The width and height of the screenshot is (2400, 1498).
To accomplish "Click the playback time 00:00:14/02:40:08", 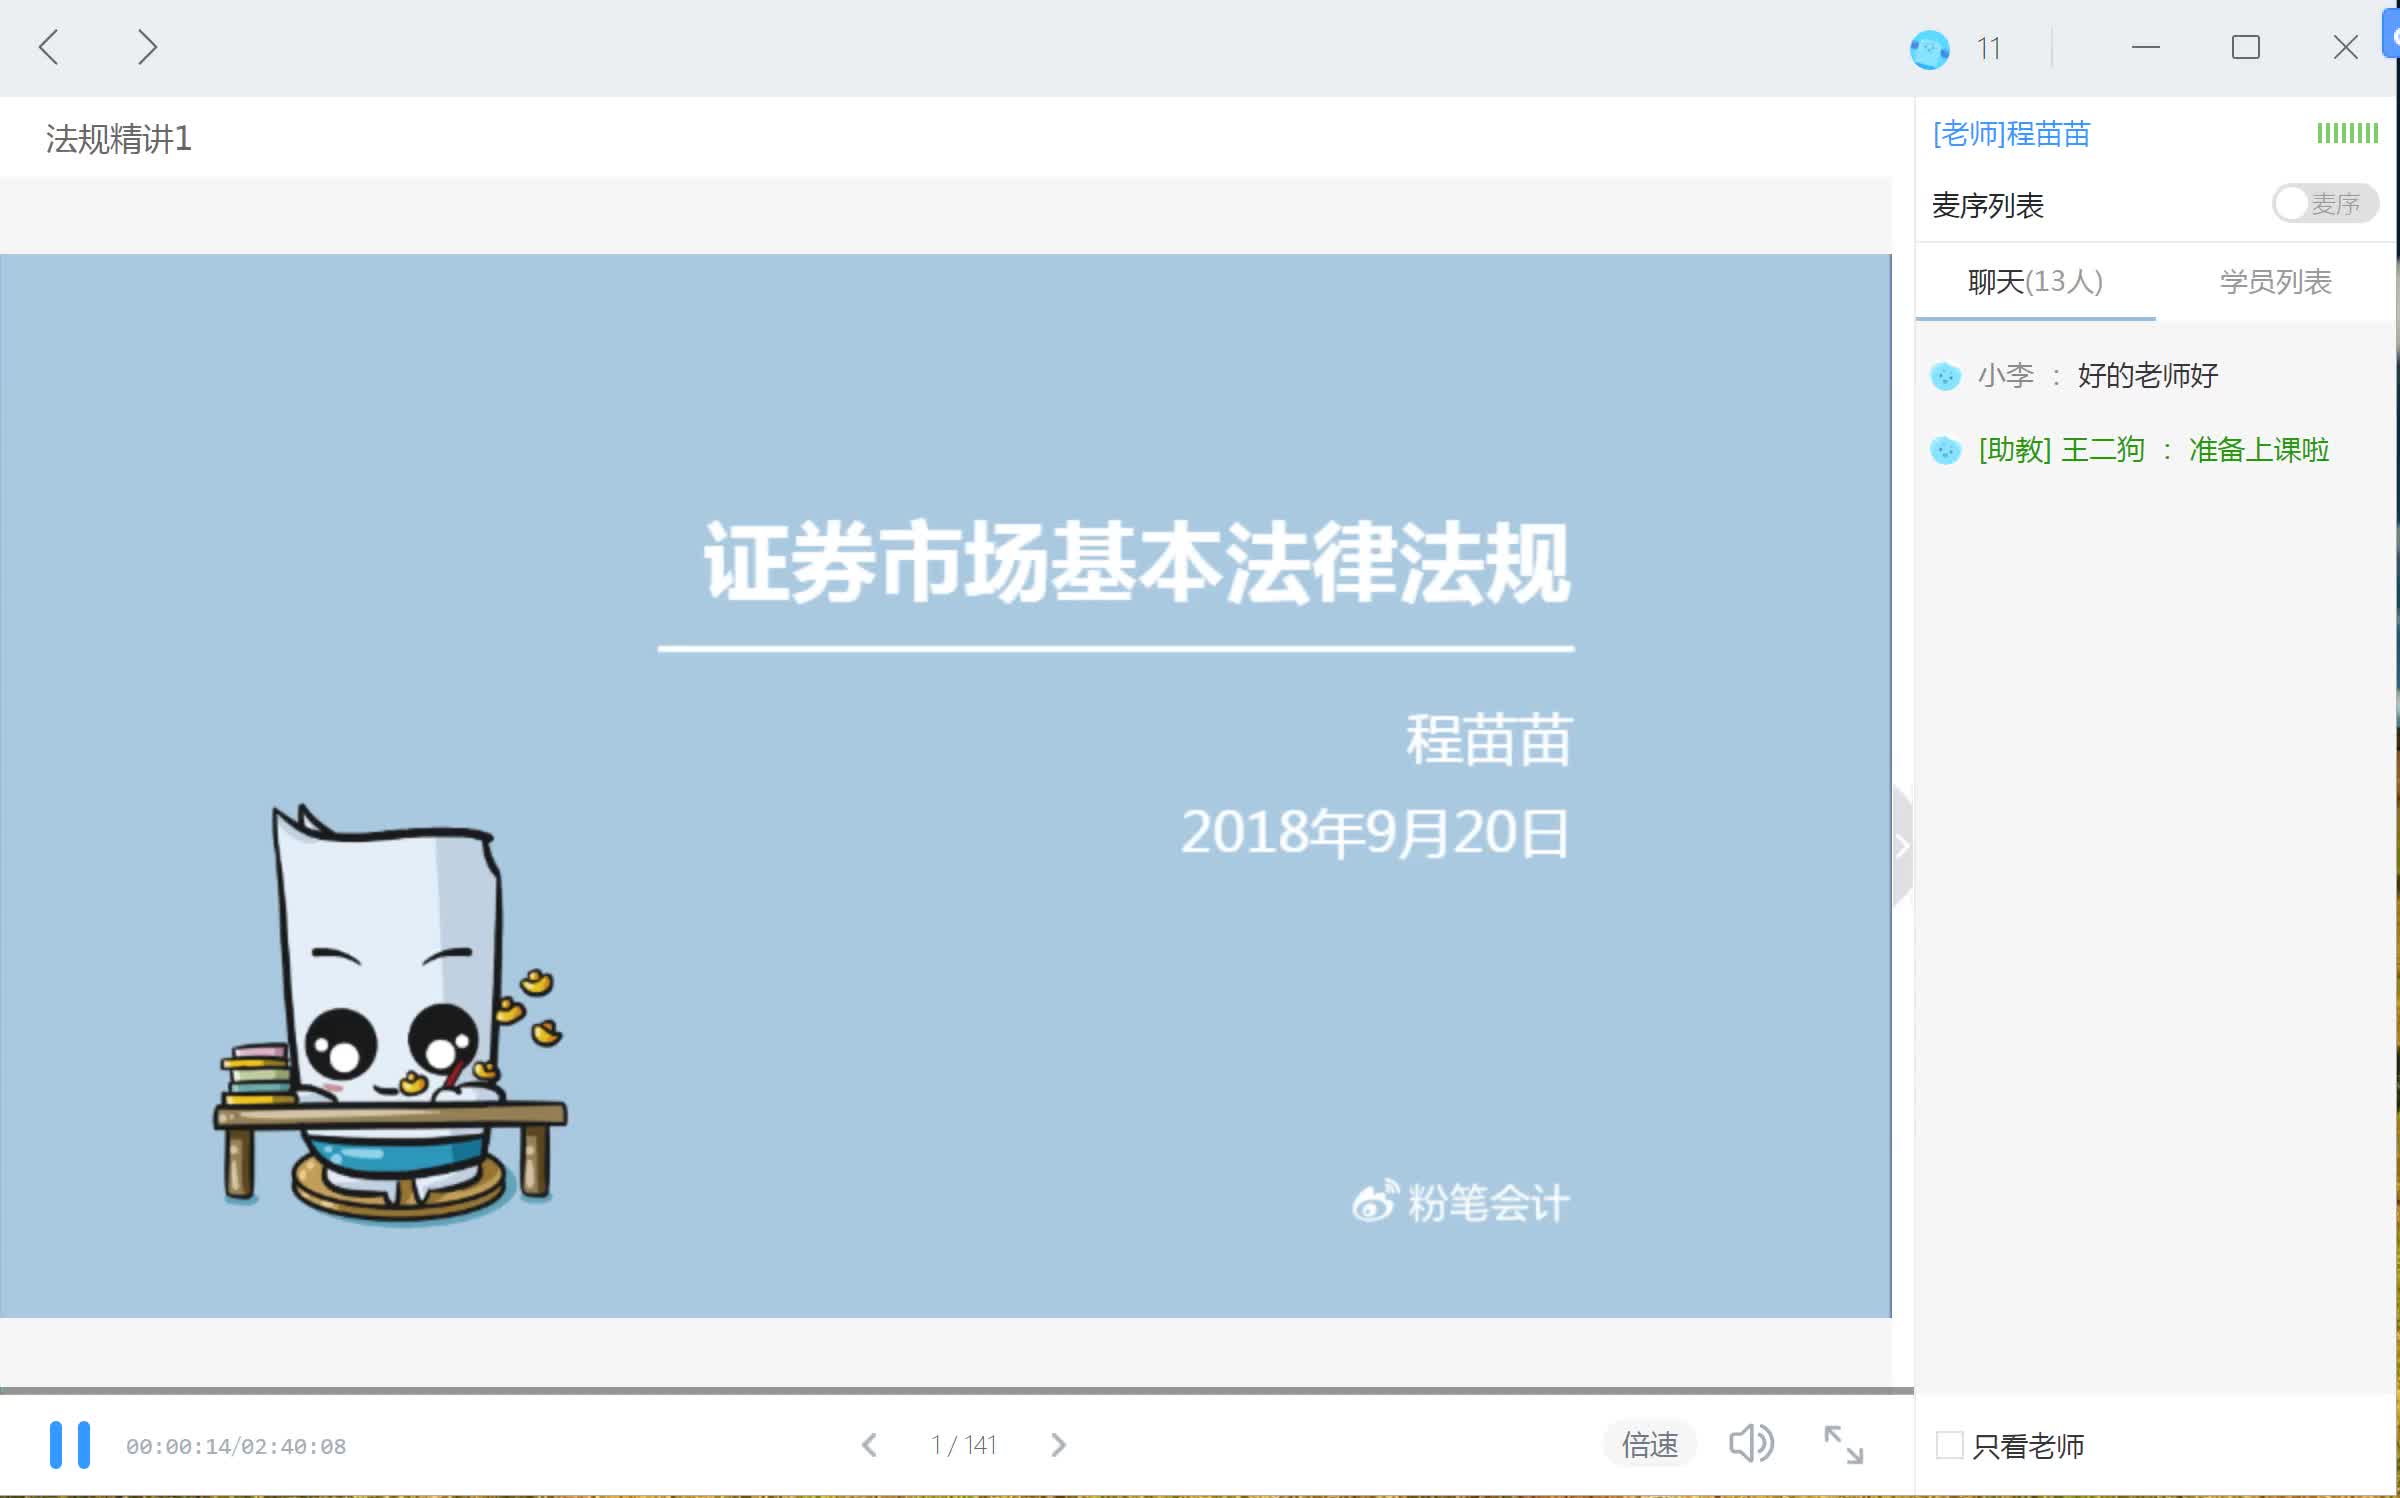I will [x=236, y=1446].
